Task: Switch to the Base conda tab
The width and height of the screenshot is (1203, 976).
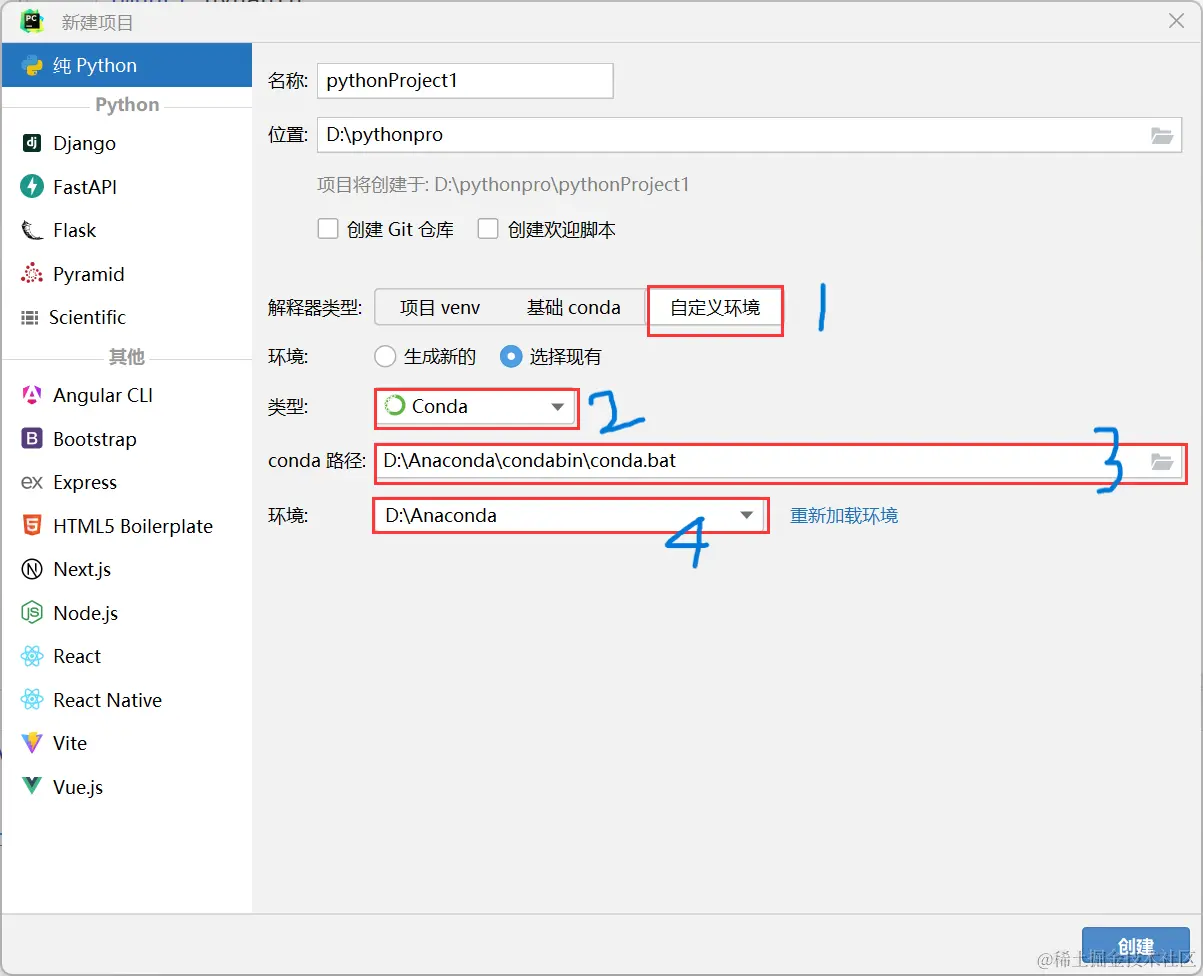Action: [x=574, y=308]
